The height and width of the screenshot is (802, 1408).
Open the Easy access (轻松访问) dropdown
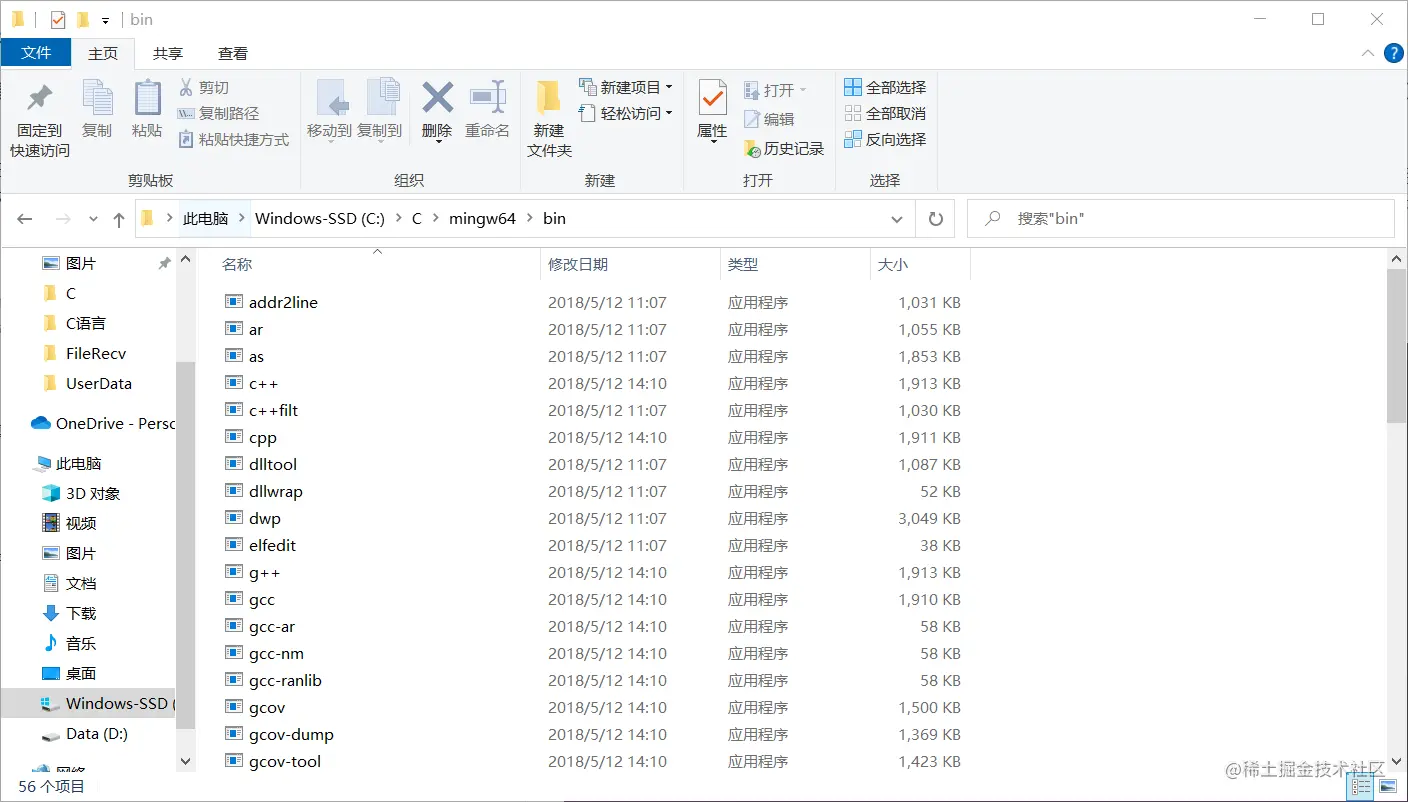(x=625, y=114)
